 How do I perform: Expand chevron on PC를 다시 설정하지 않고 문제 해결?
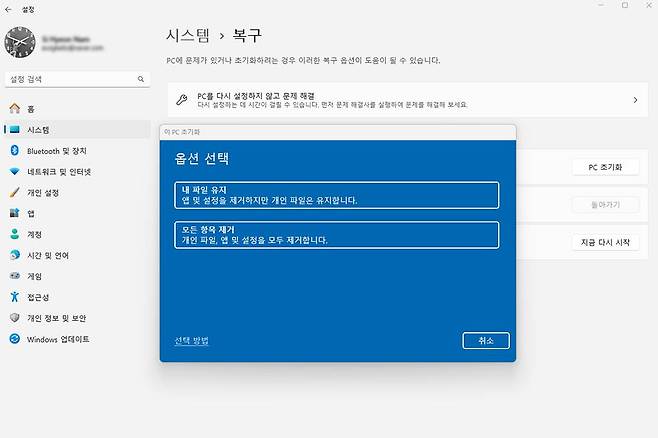click(635, 100)
